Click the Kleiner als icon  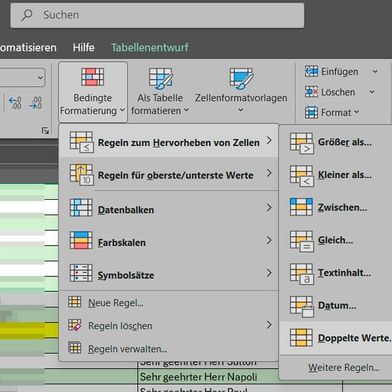coord(302,176)
